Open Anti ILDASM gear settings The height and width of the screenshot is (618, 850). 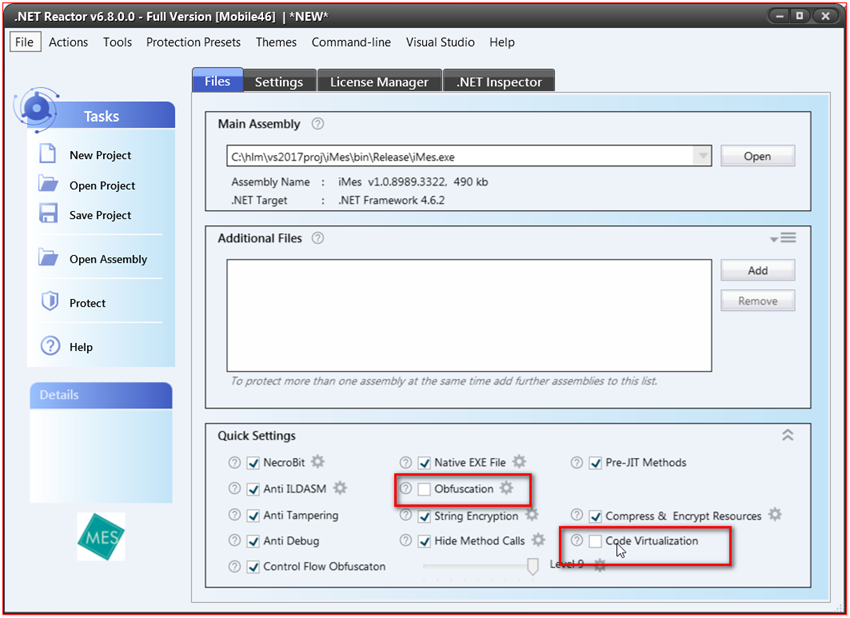(340, 488)
